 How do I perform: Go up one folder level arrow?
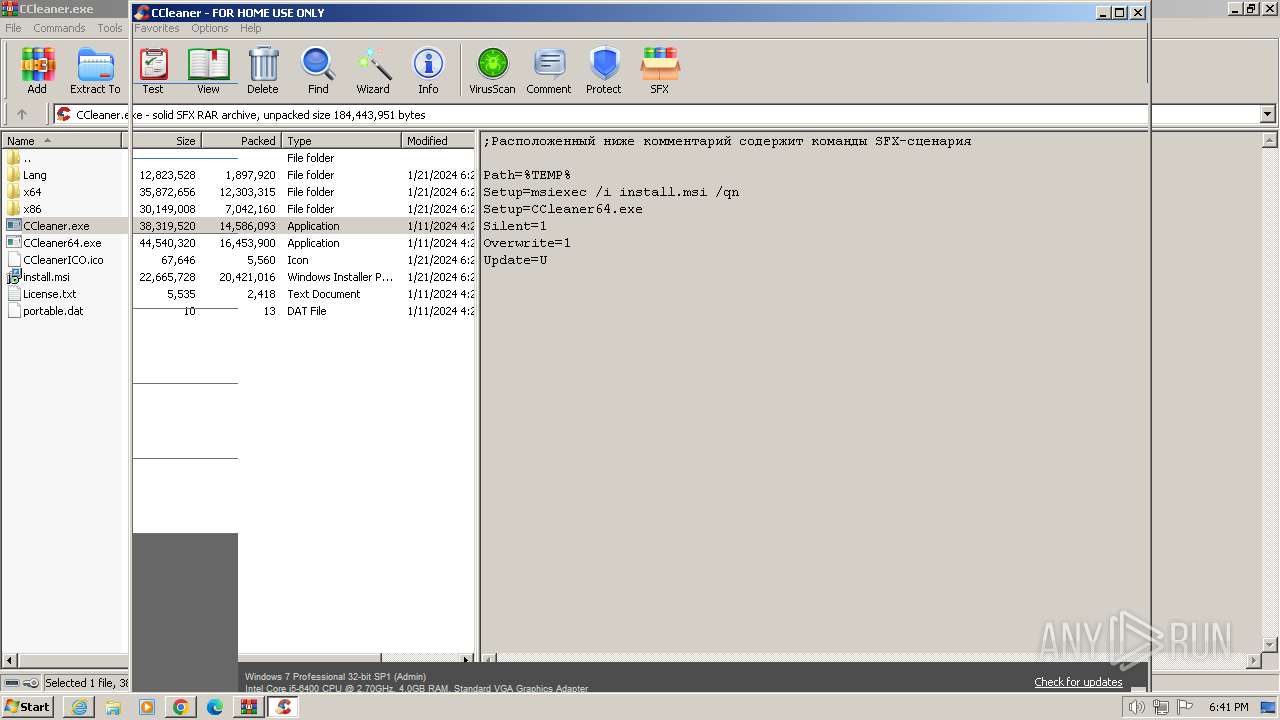tap(22, 114)
